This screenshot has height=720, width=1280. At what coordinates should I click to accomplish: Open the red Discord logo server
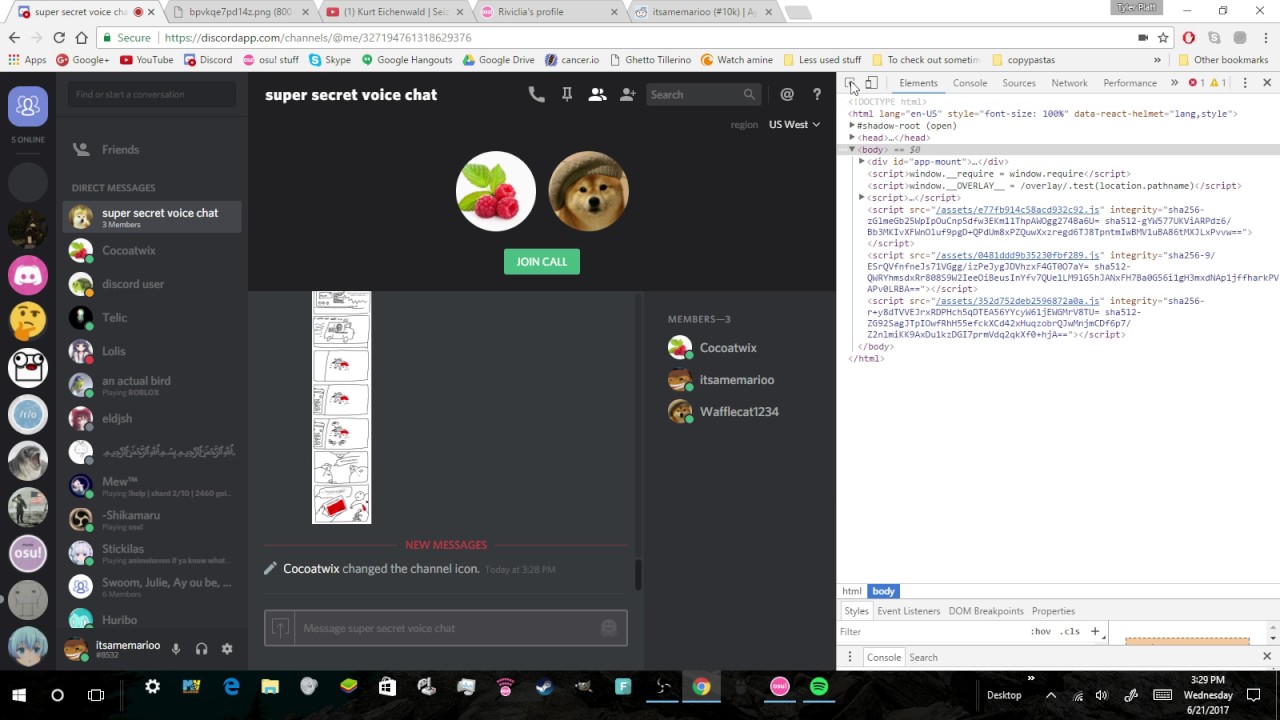point(28,275)
